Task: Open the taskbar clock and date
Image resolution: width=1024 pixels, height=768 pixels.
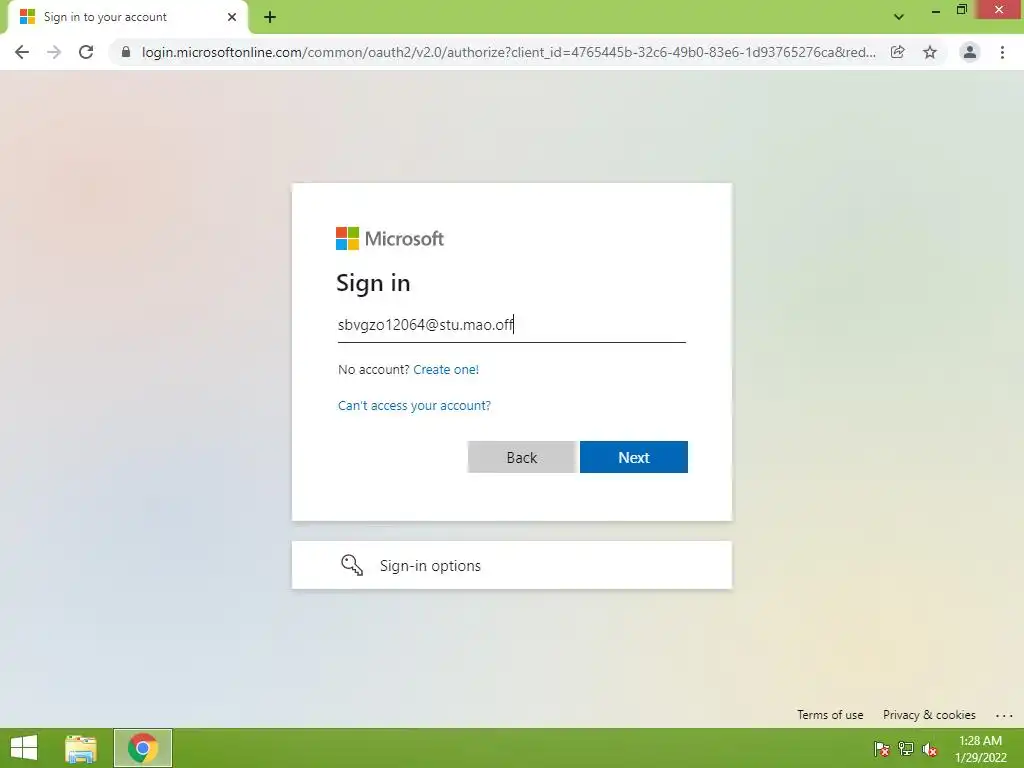Action: click(x=980, y=749)
